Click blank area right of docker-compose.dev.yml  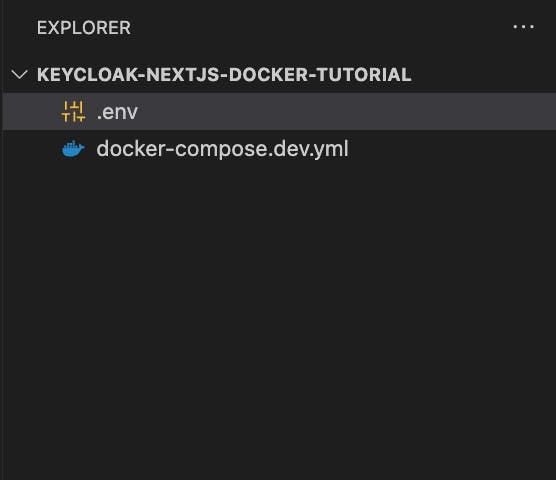(452, 149)
